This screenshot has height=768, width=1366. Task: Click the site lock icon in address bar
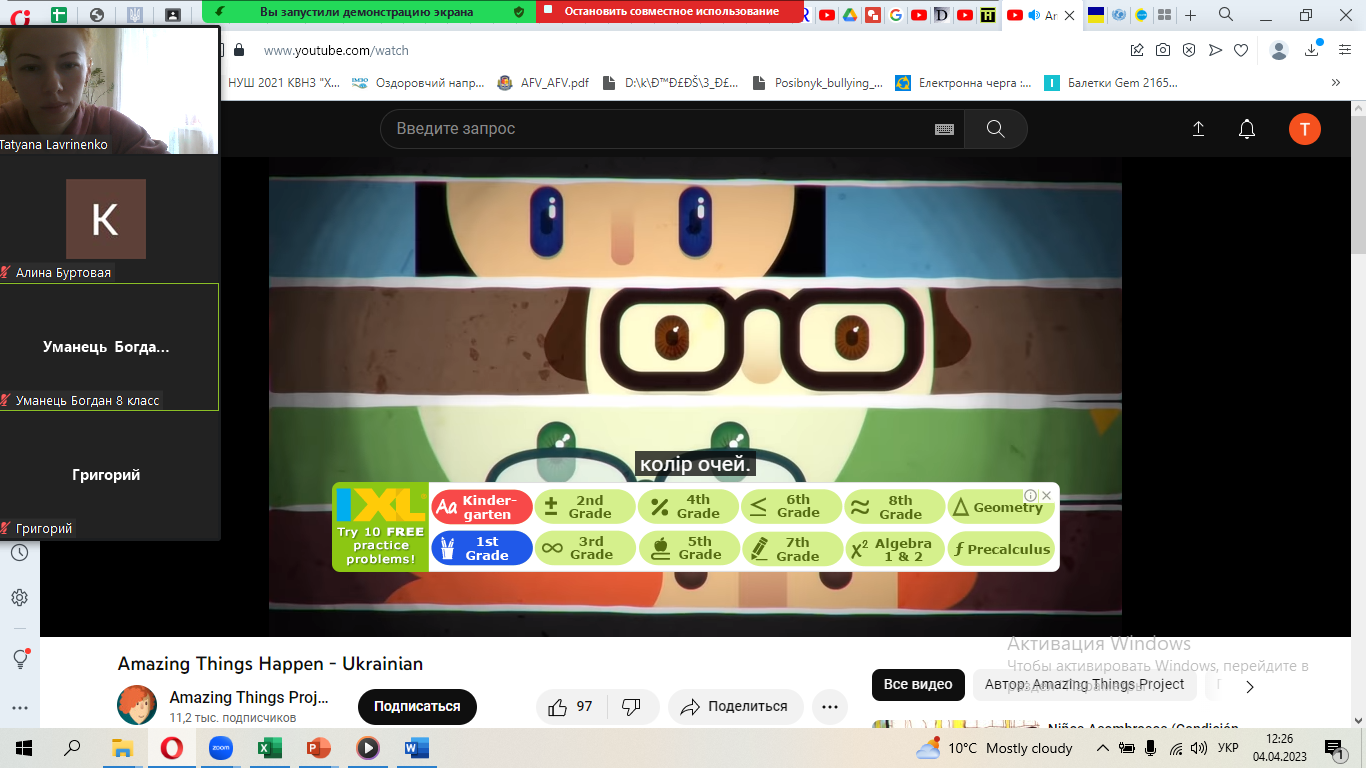[238, 50]
